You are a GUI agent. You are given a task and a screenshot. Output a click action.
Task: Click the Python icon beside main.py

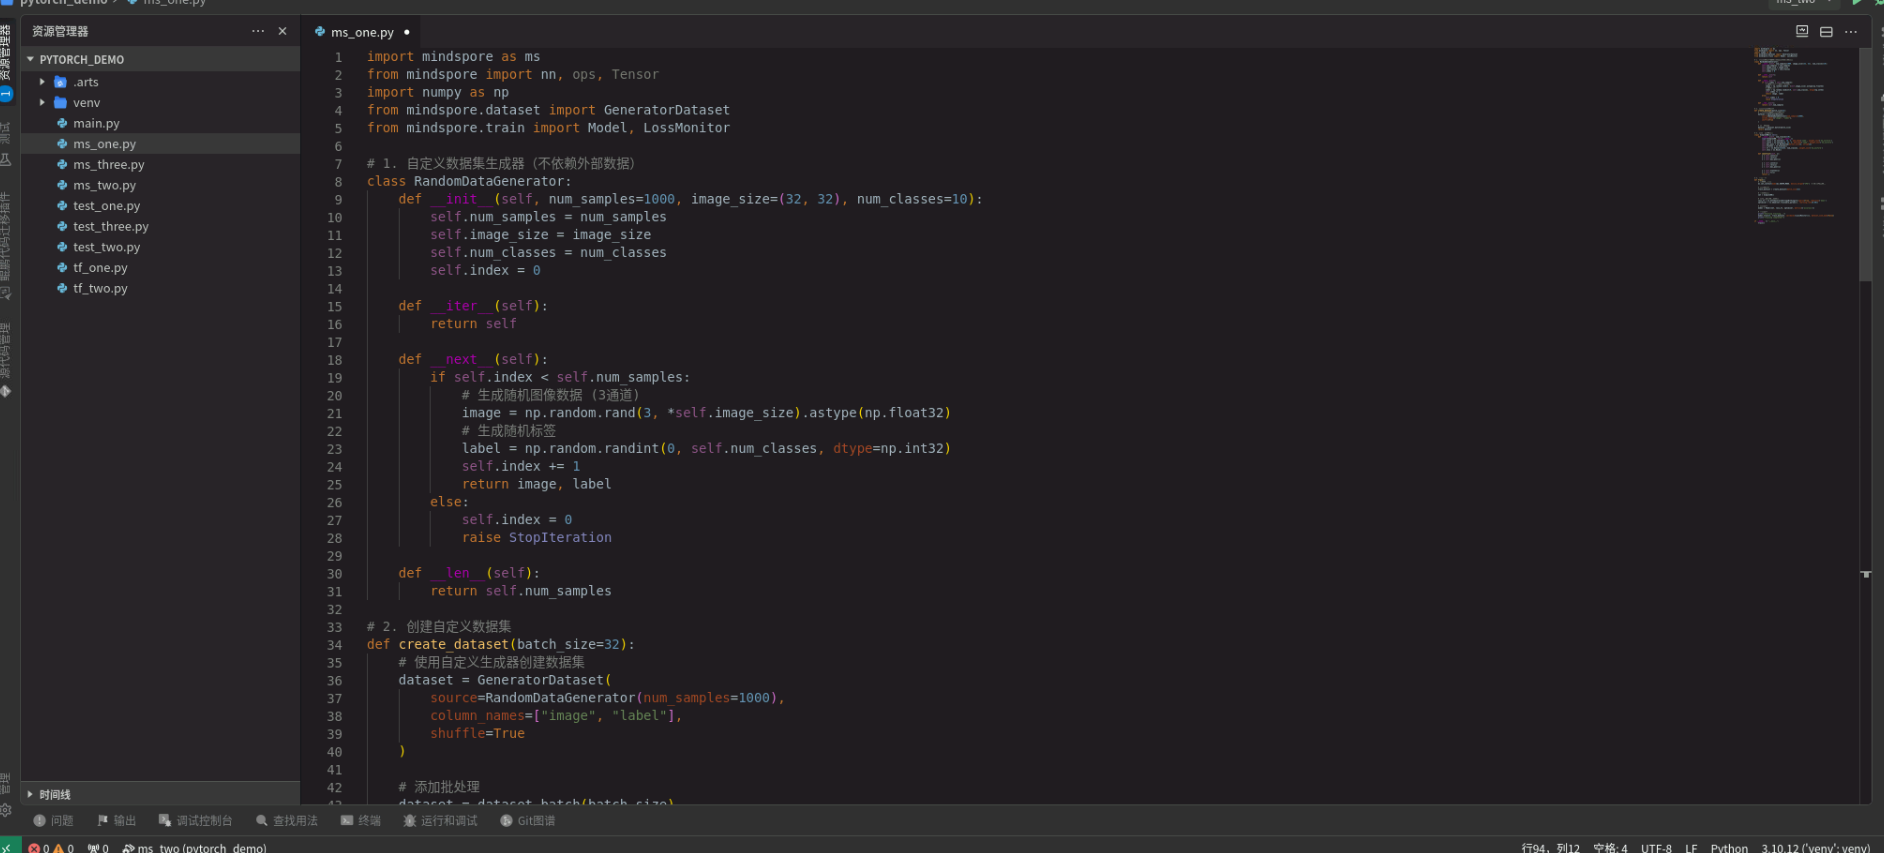62,124
